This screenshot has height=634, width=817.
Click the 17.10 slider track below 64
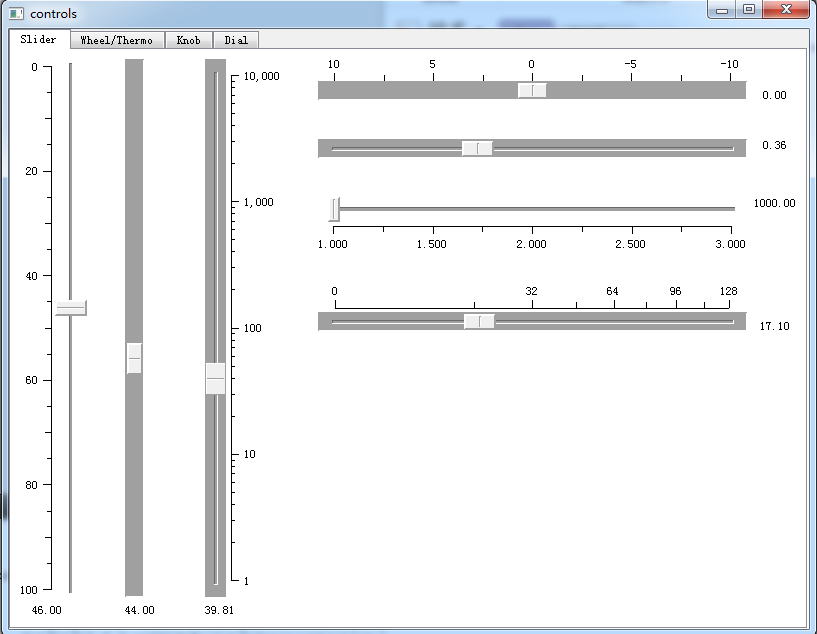614,321
